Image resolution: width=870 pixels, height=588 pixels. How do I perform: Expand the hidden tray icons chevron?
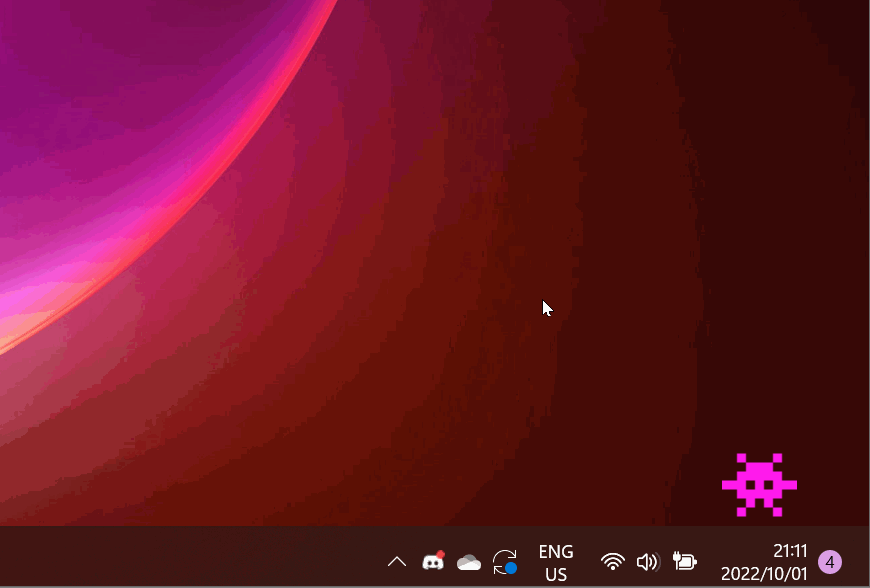(397, 562)
